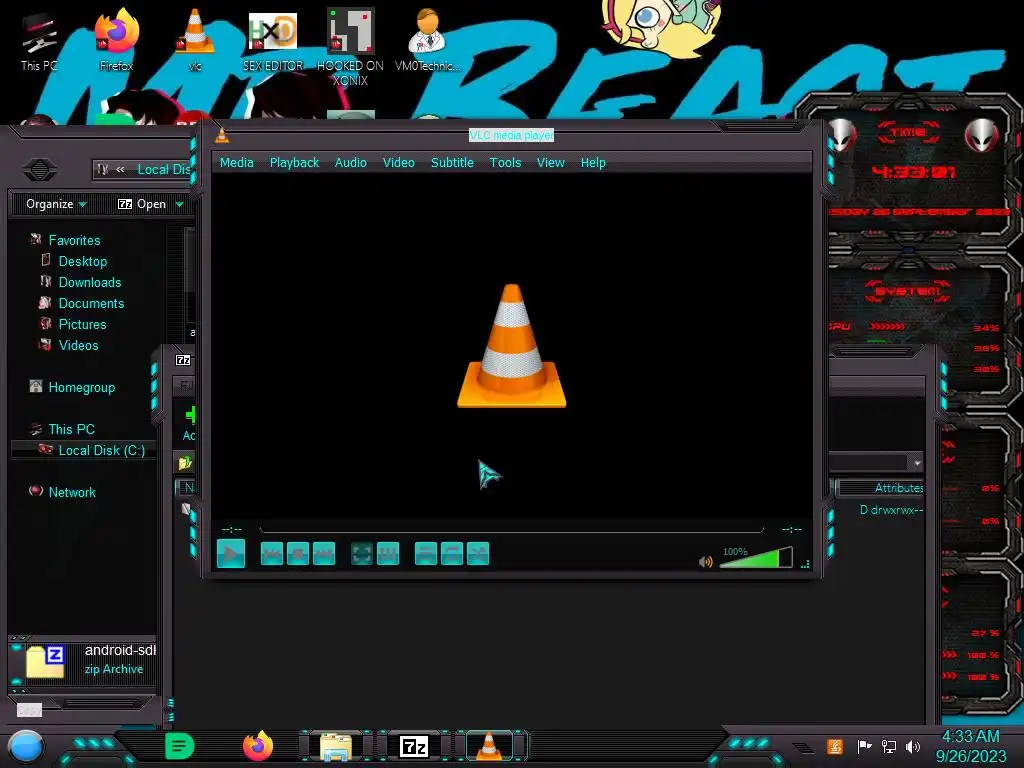Open SEX EDITOR desktop shortcut
Screen dimensions: 1024x768
273,40
